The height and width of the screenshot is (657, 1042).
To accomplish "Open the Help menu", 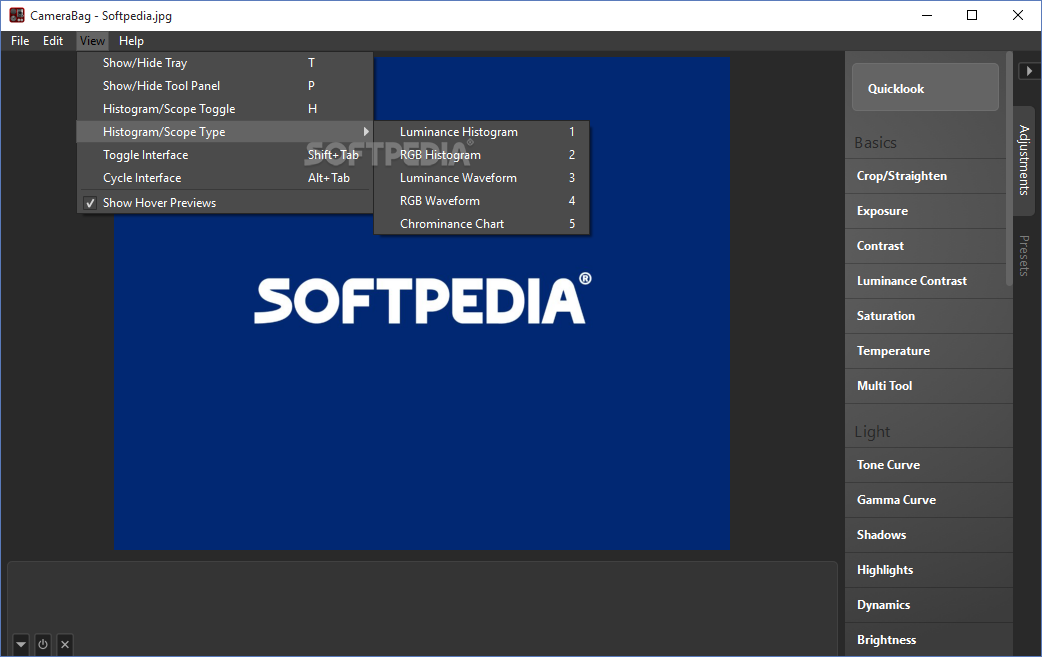I will (131, 41).
